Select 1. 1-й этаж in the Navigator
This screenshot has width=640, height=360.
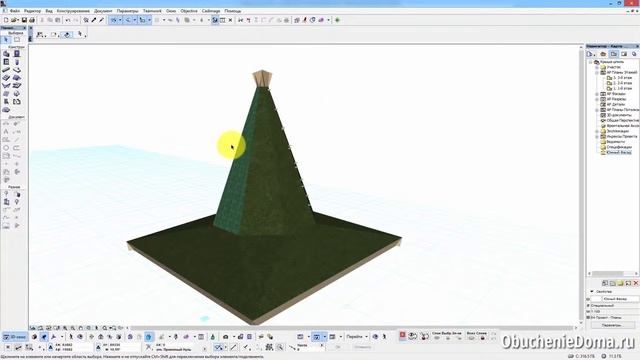pos(622,89)
